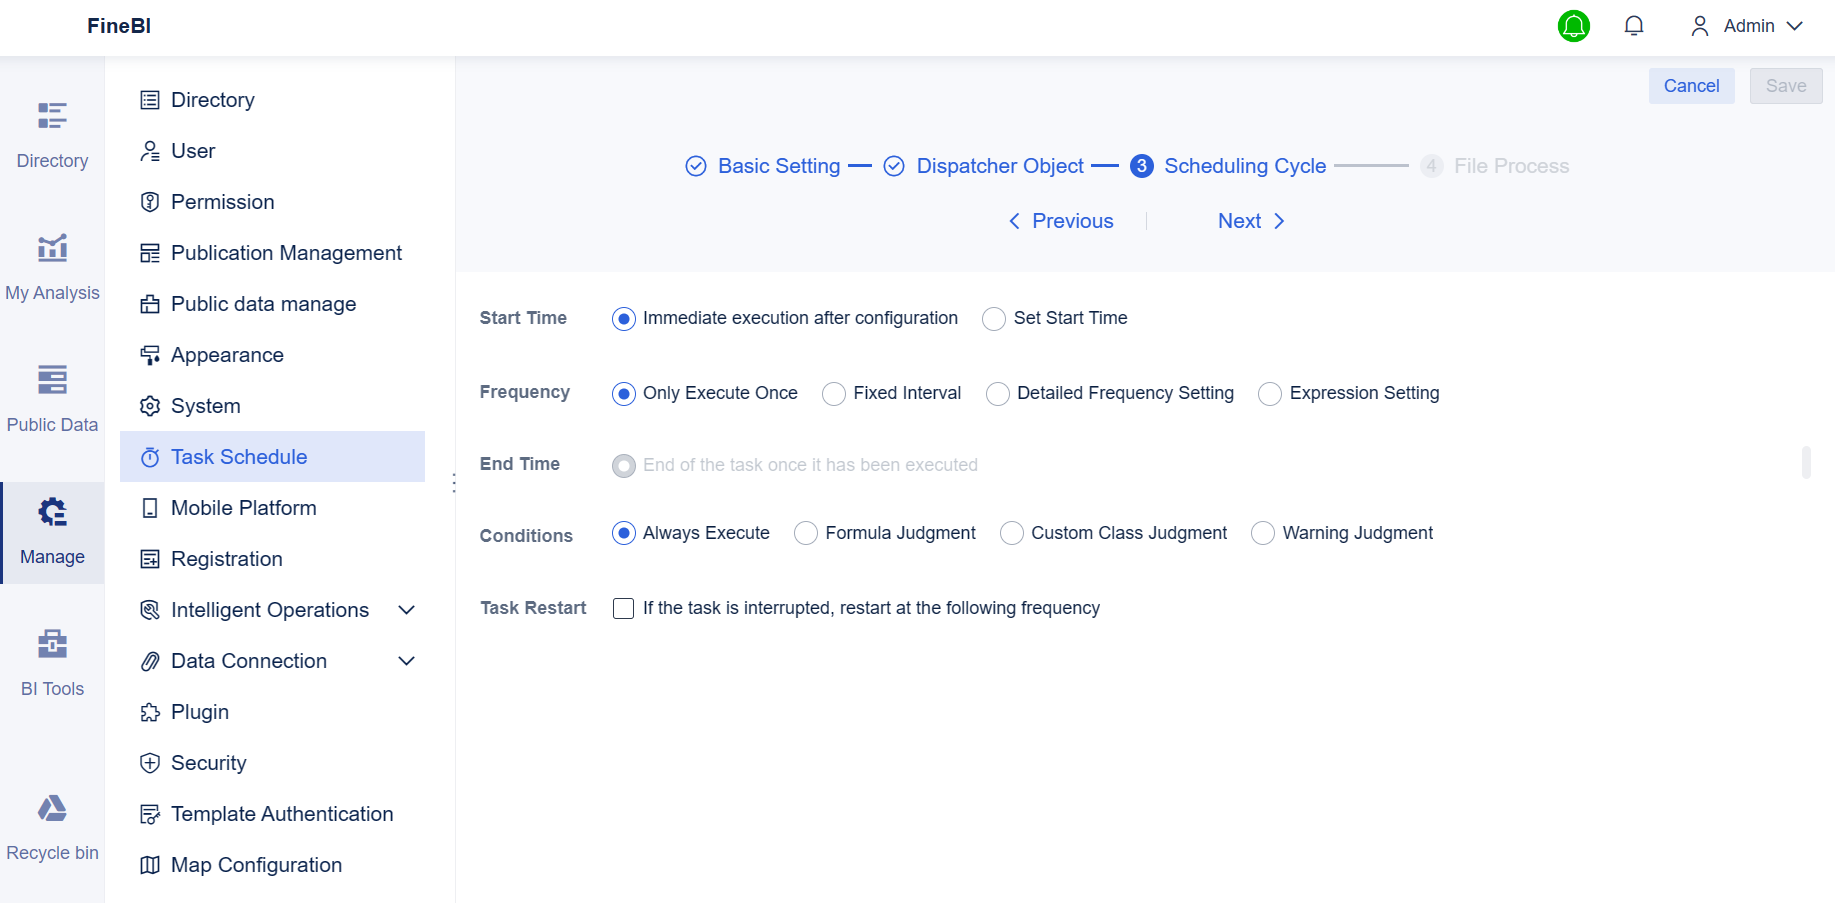
Task: Choose Fixed Interval frequency
Action: point(833,393)
